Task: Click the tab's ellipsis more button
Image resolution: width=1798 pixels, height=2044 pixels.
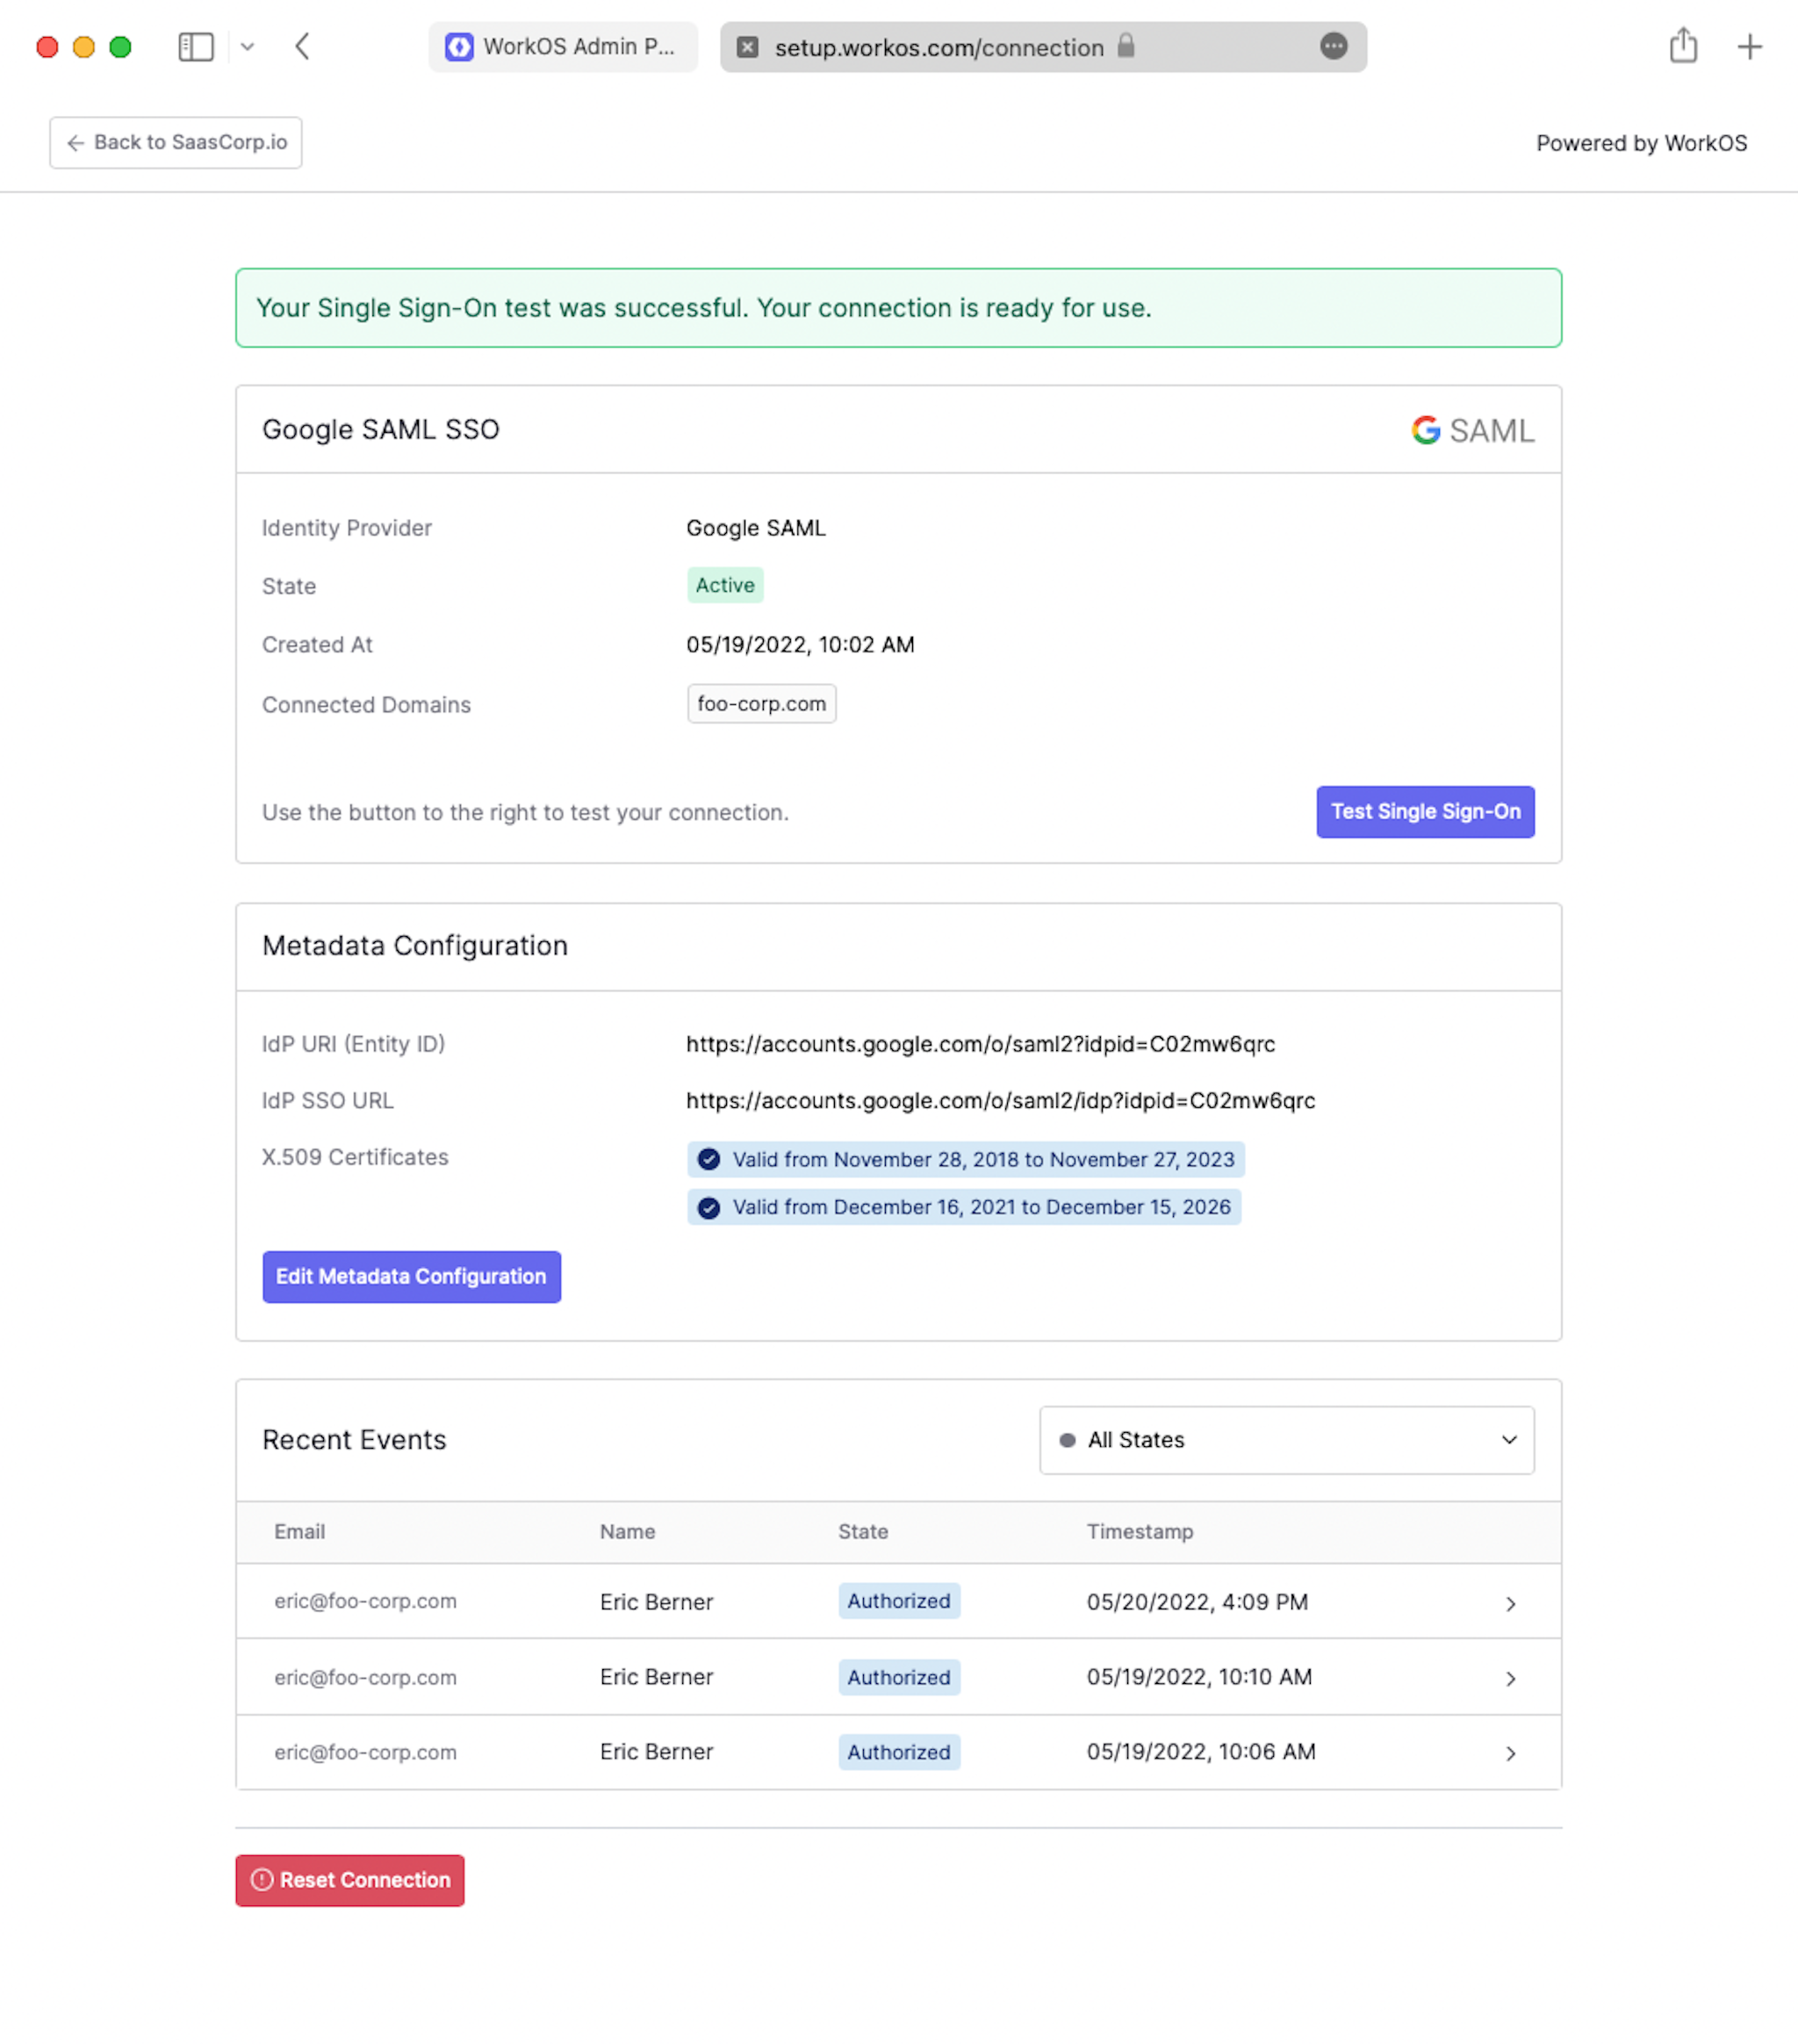Action: click(1333, 47)
